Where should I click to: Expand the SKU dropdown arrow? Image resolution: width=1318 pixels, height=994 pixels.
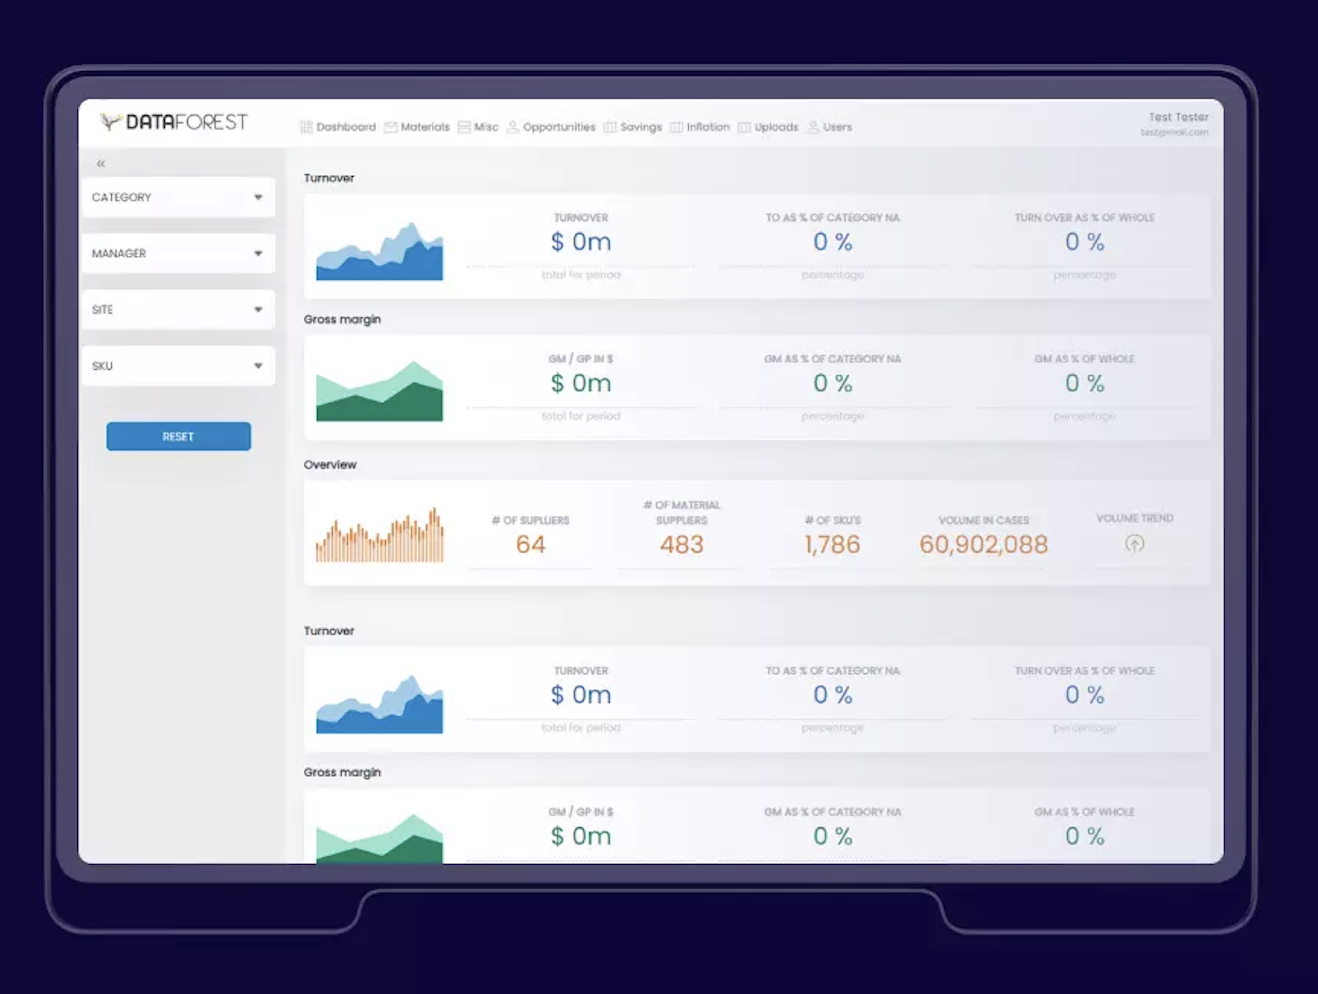click(x=258, y=366)
